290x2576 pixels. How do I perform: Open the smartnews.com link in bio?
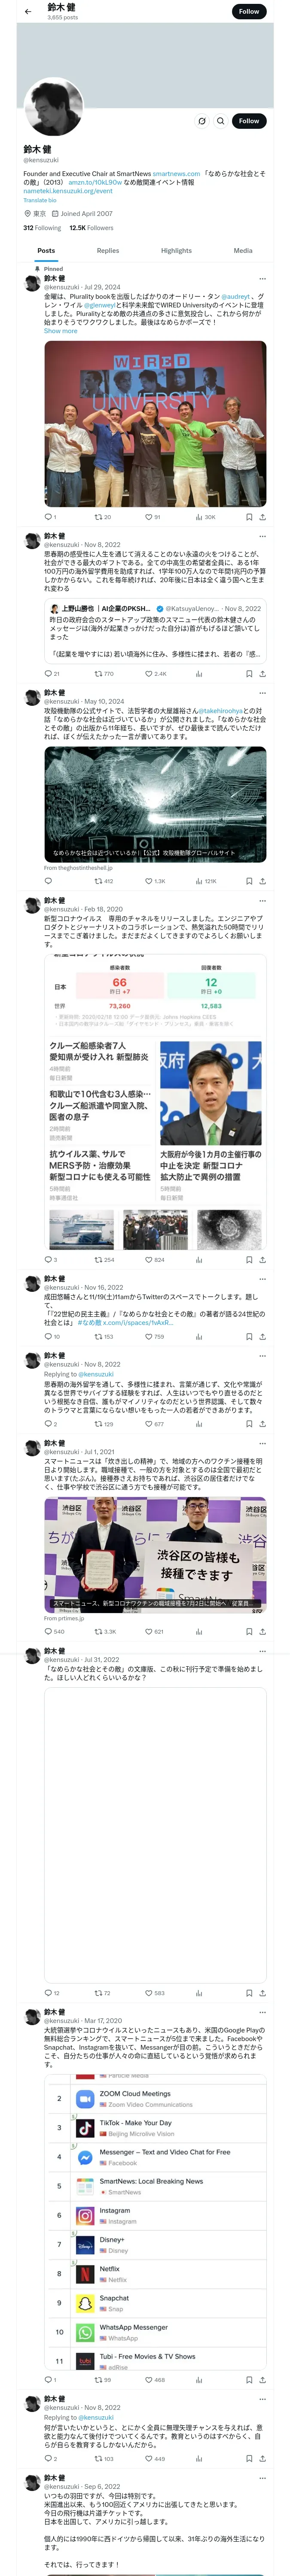[x=176, y=174]
